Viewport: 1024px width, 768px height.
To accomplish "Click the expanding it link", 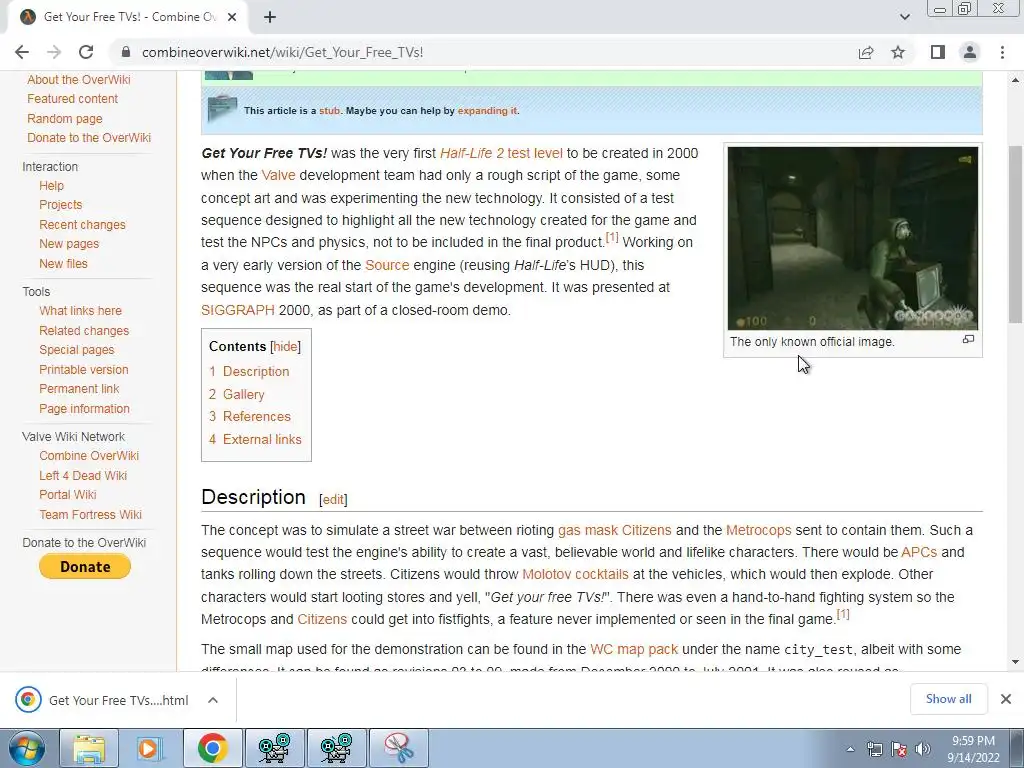I will click(487, 111).
